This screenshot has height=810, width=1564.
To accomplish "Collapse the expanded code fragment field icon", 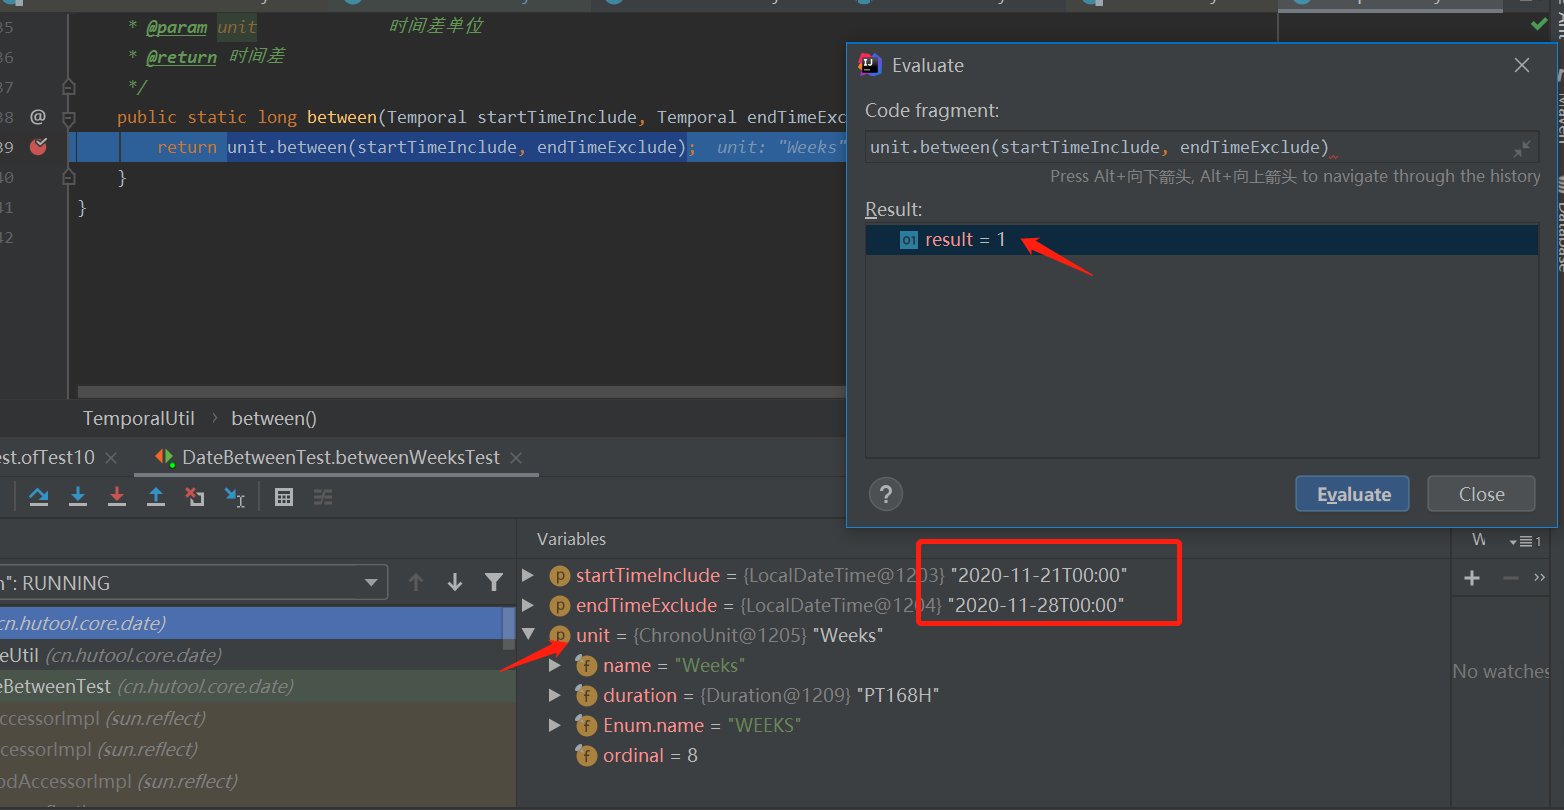I will coord(1522,148).
